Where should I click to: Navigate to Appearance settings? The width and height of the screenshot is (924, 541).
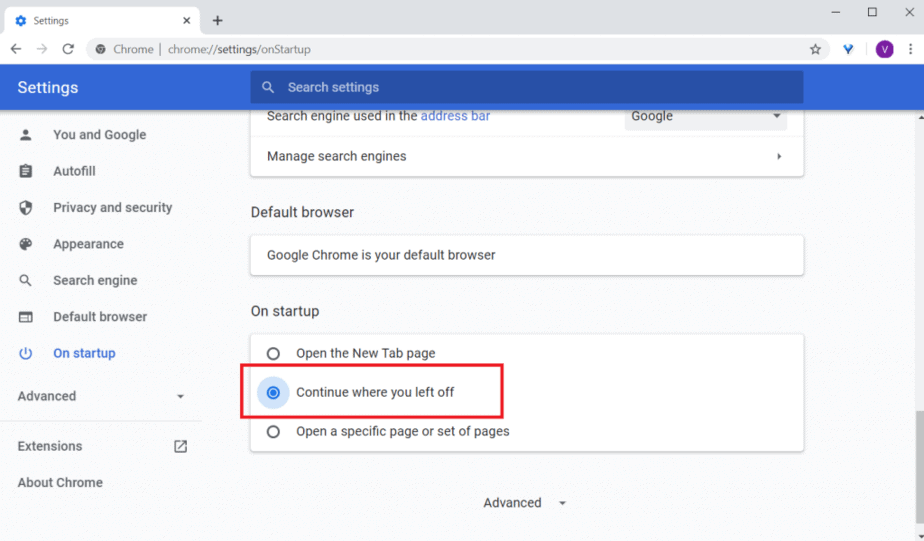pos(88,244)
